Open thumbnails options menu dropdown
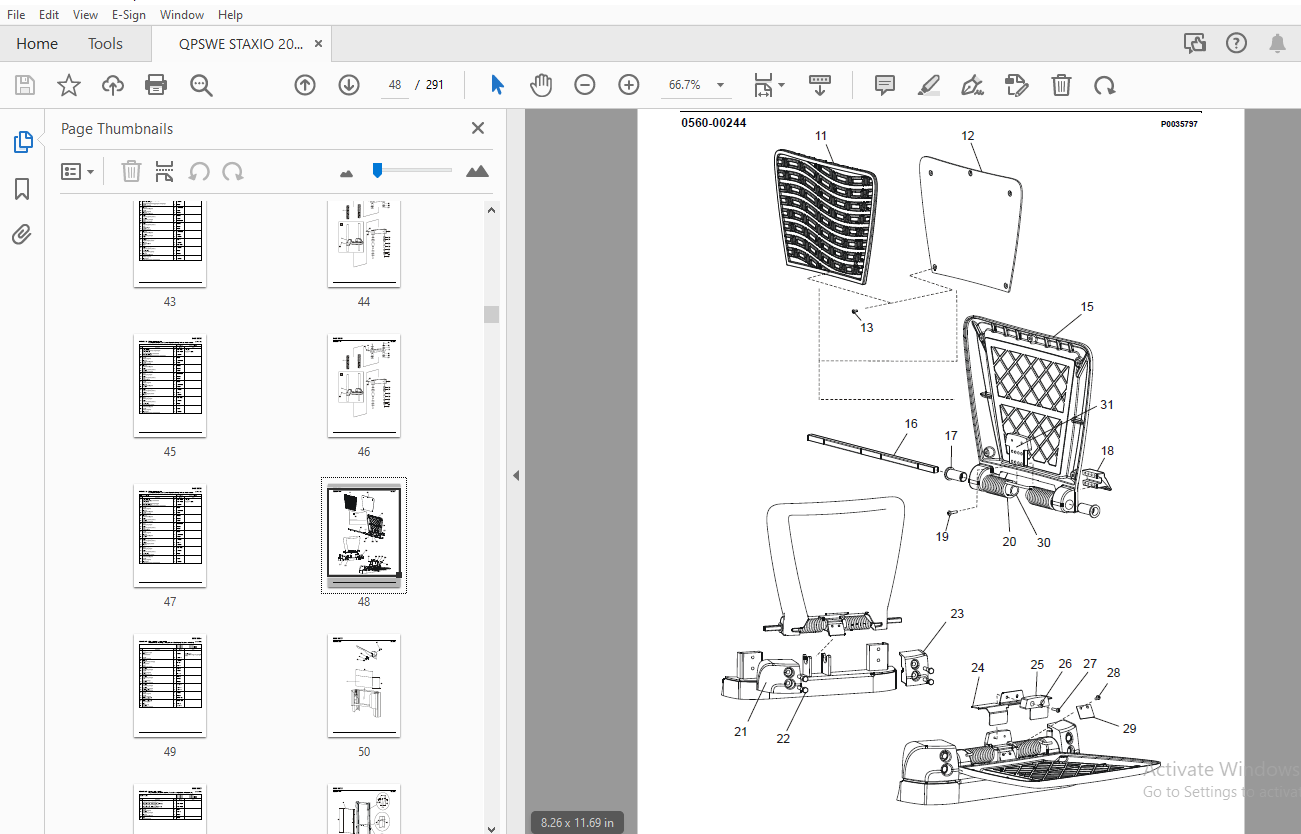Viewport: 1301px width, 834px height. (78, 171)
